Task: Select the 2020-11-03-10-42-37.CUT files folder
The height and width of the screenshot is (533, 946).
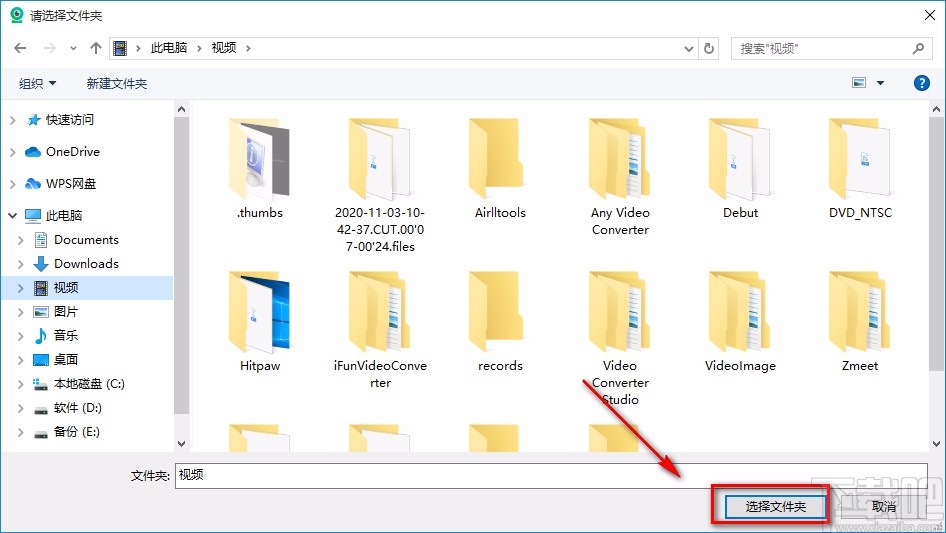Action: point(380,185)
